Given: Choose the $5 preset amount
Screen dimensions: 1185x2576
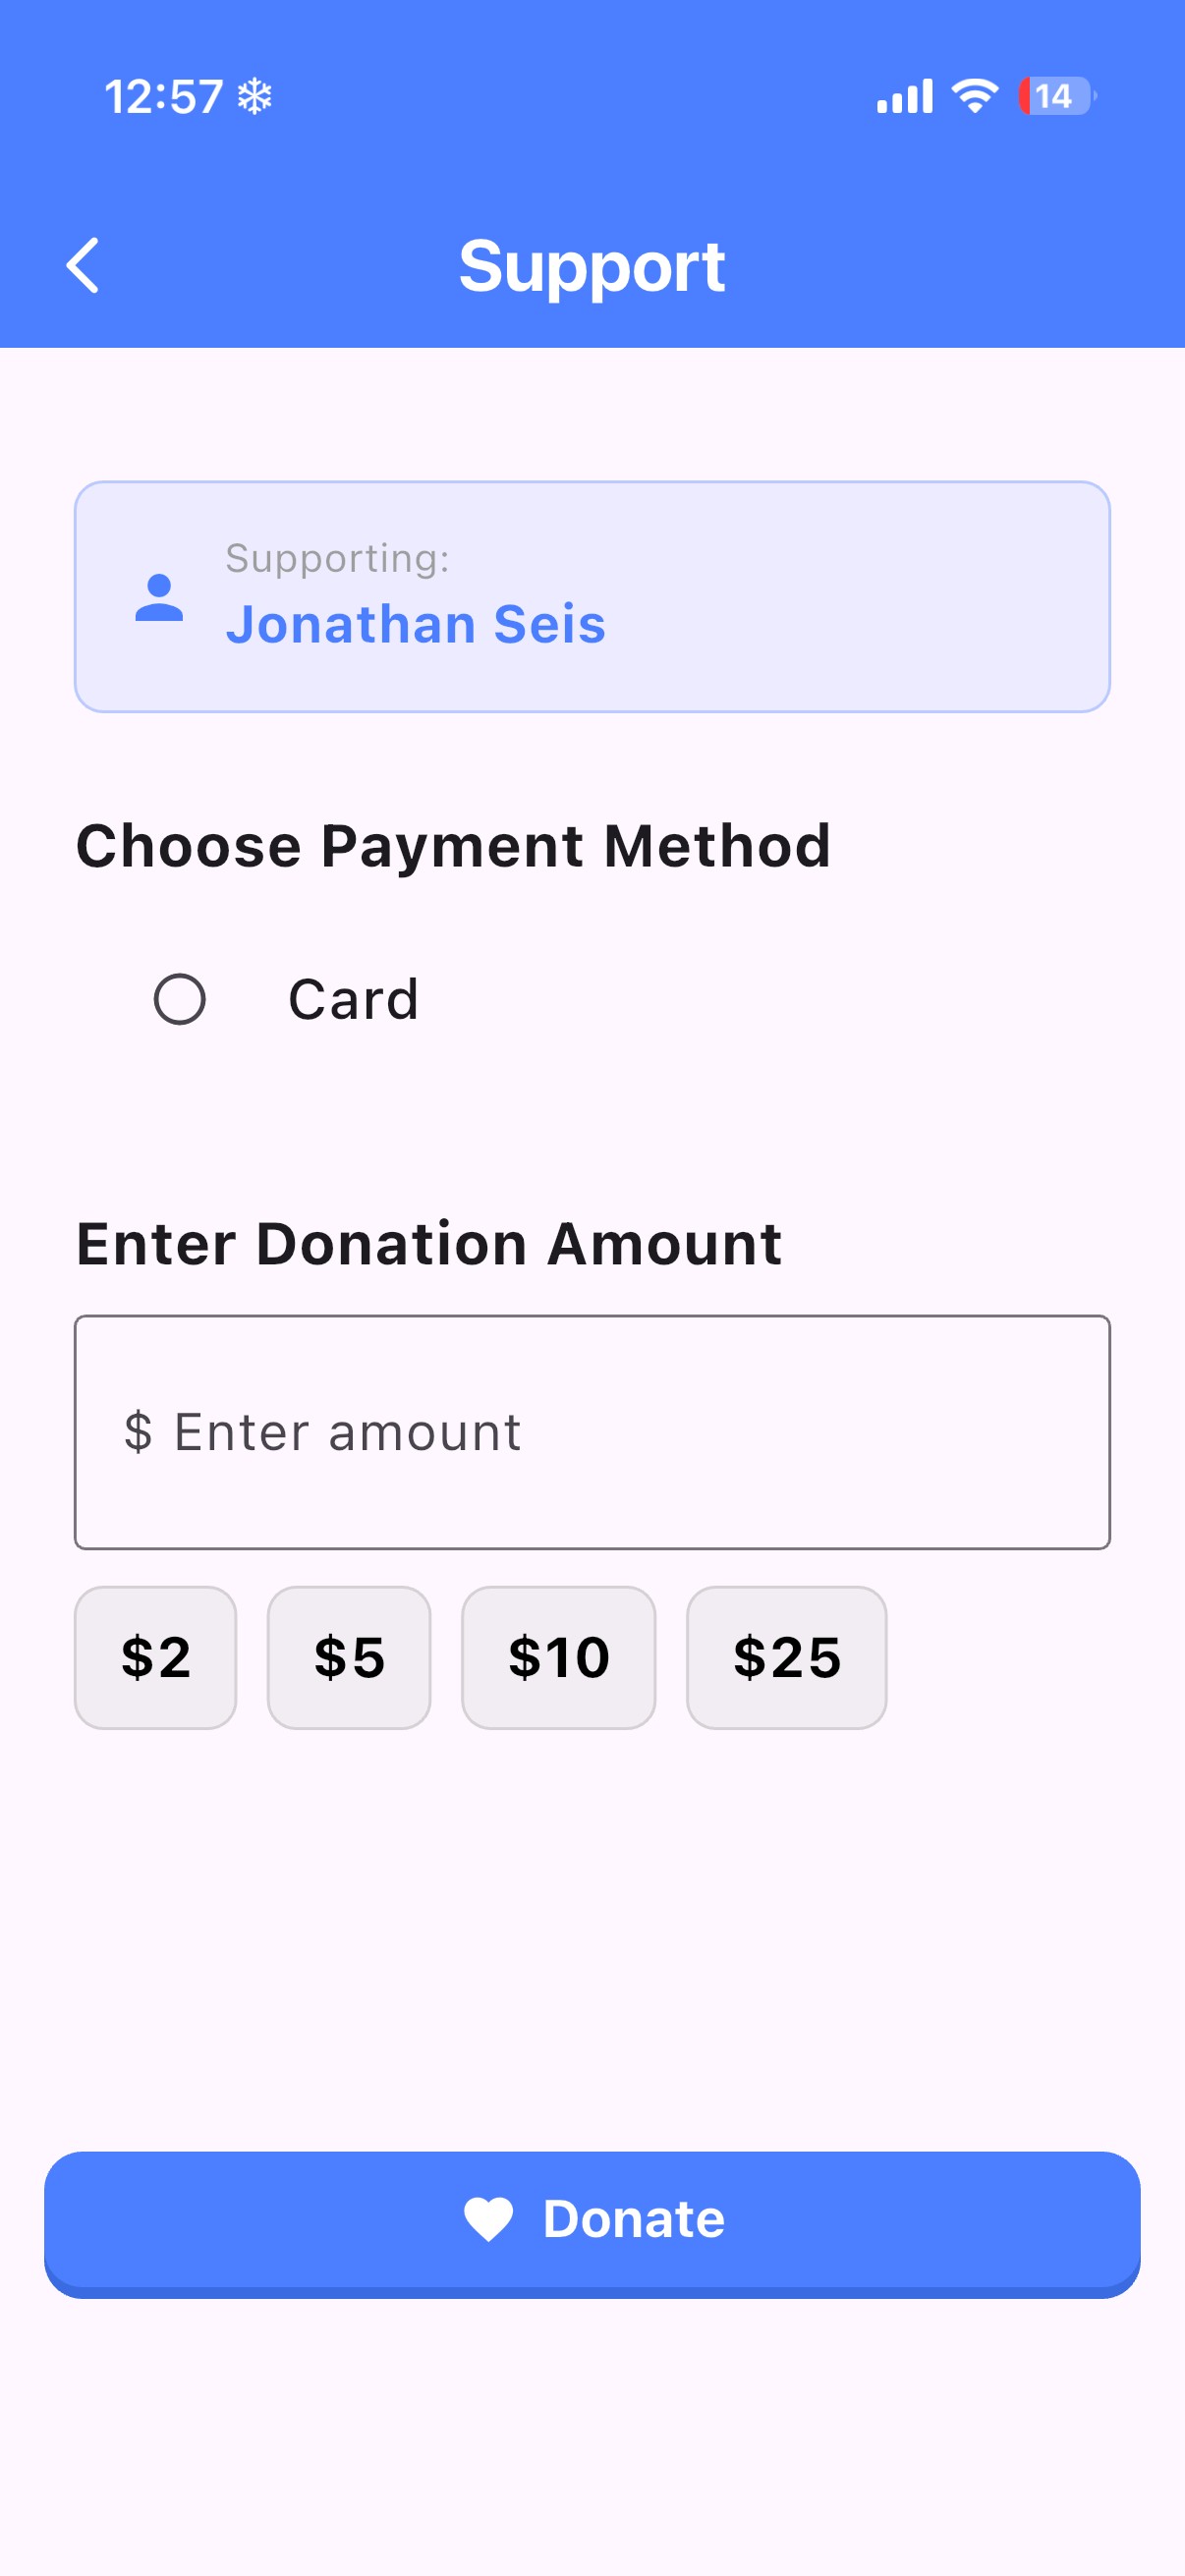Looking at the screenshot, I should (349, 1657).
